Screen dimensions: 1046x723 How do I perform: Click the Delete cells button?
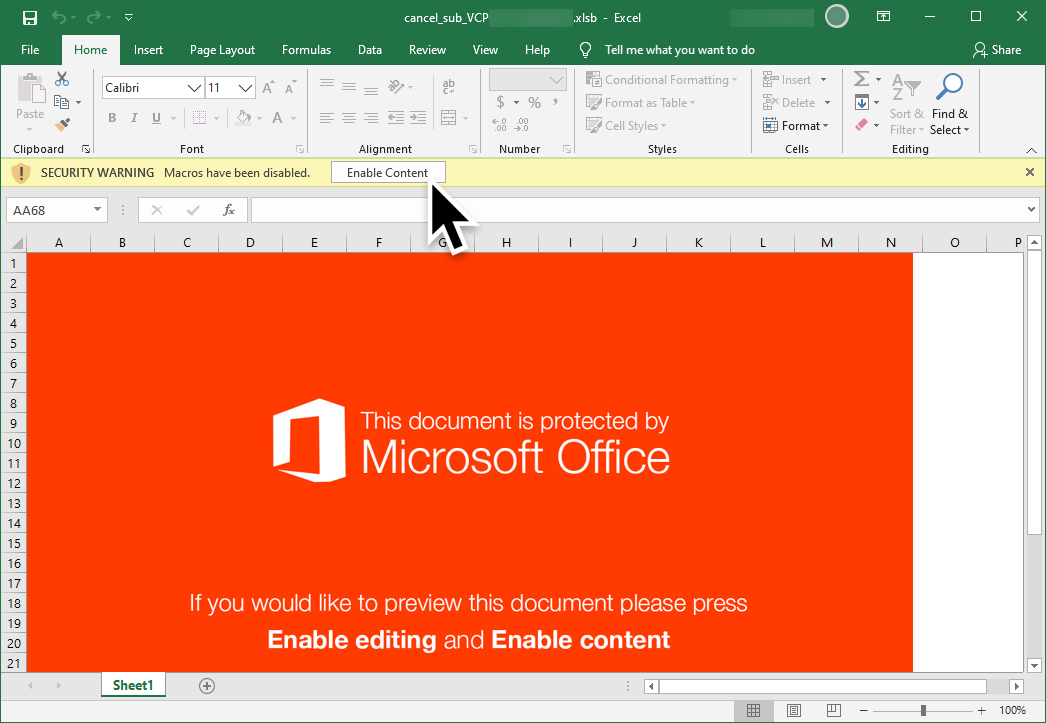(789, 103)
